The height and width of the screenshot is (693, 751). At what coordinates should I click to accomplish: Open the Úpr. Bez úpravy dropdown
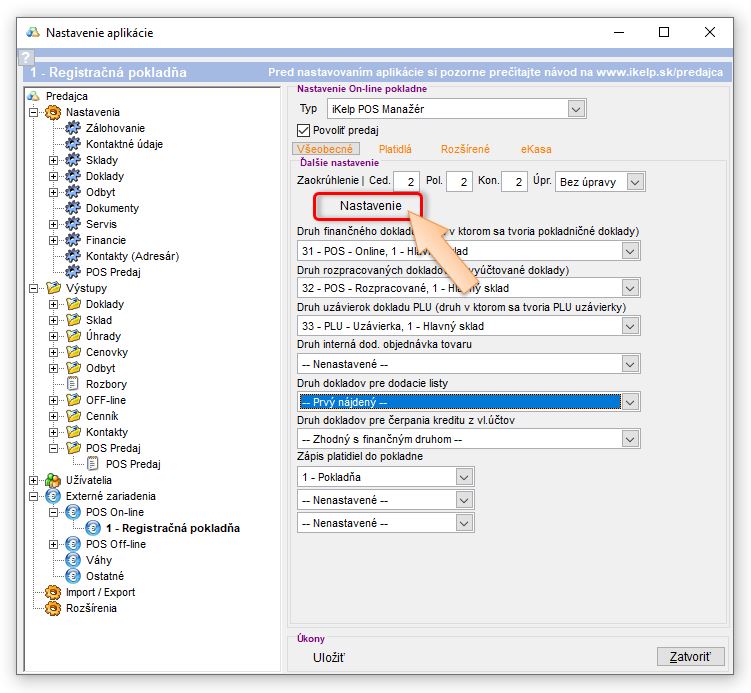pyautogui.click(x=636, y=181)
